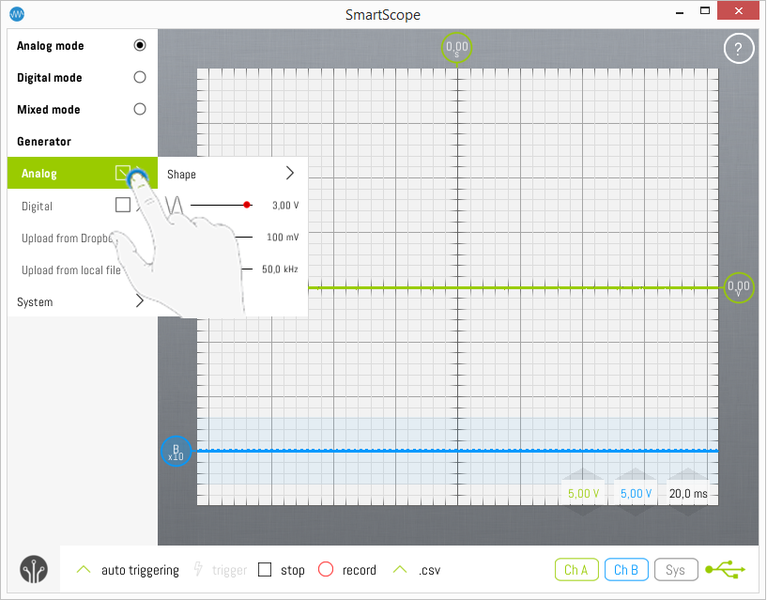Viewport: 767px width, 600px height.
Task: Click the help question mark icon
Action: point(738,49)
